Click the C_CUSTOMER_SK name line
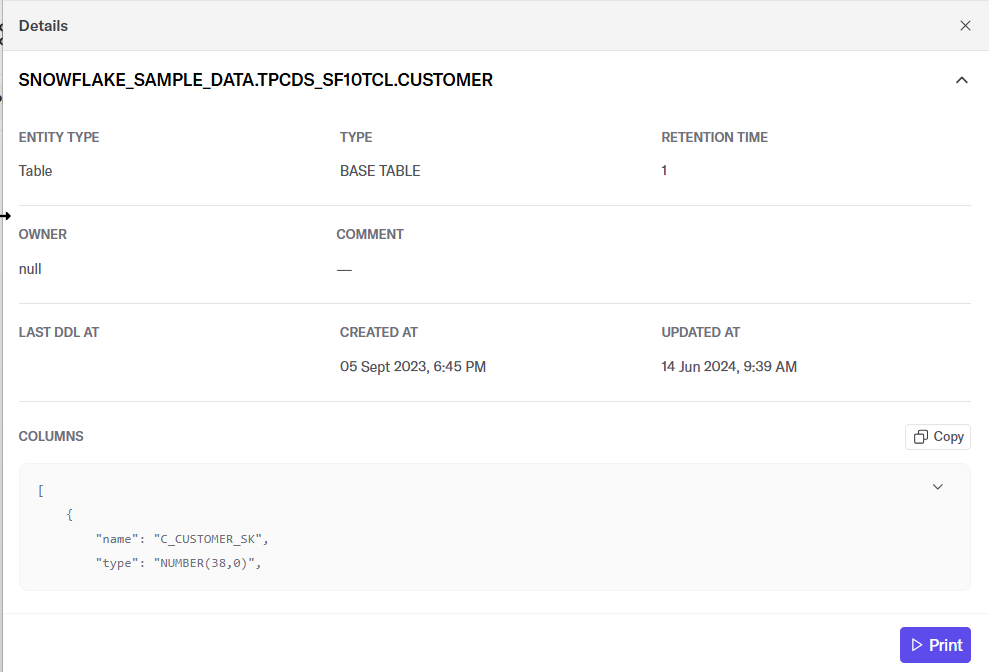Screen dimensions: 989x672 pyautogui.click(x=182, y=539)
